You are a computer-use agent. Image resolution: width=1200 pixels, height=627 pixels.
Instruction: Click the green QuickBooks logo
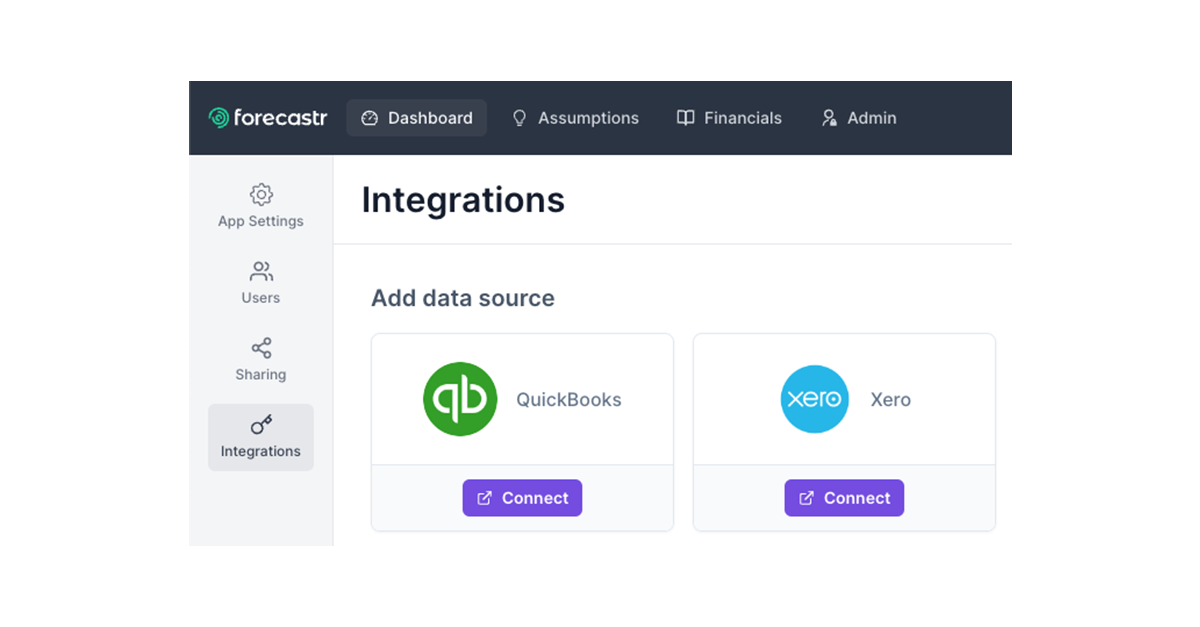460,399
